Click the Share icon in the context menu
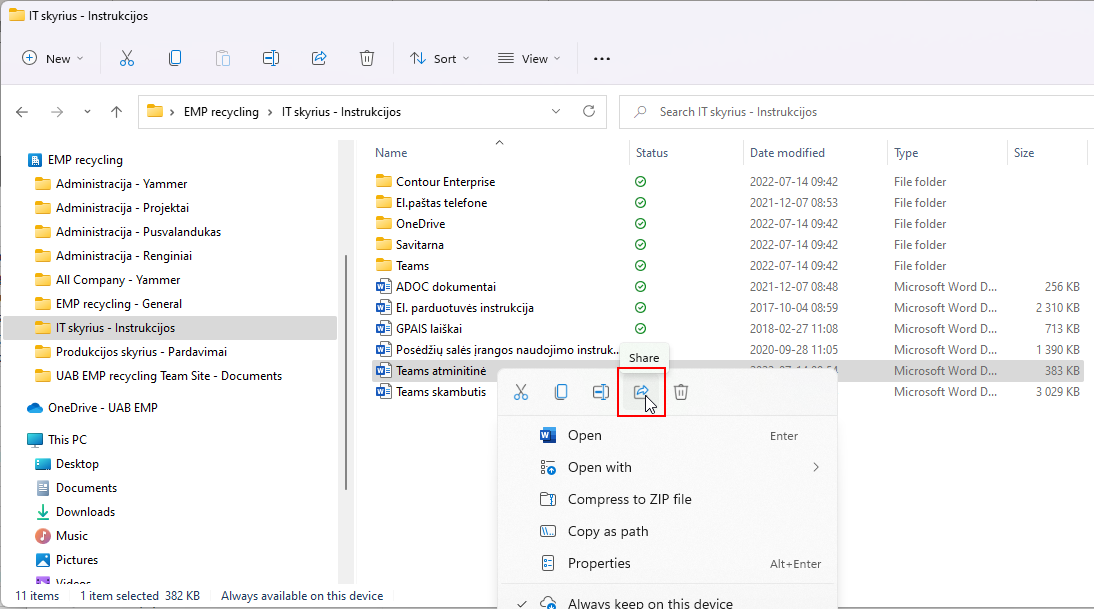This screenshot has width=1094, height=609. pos(641,392)
